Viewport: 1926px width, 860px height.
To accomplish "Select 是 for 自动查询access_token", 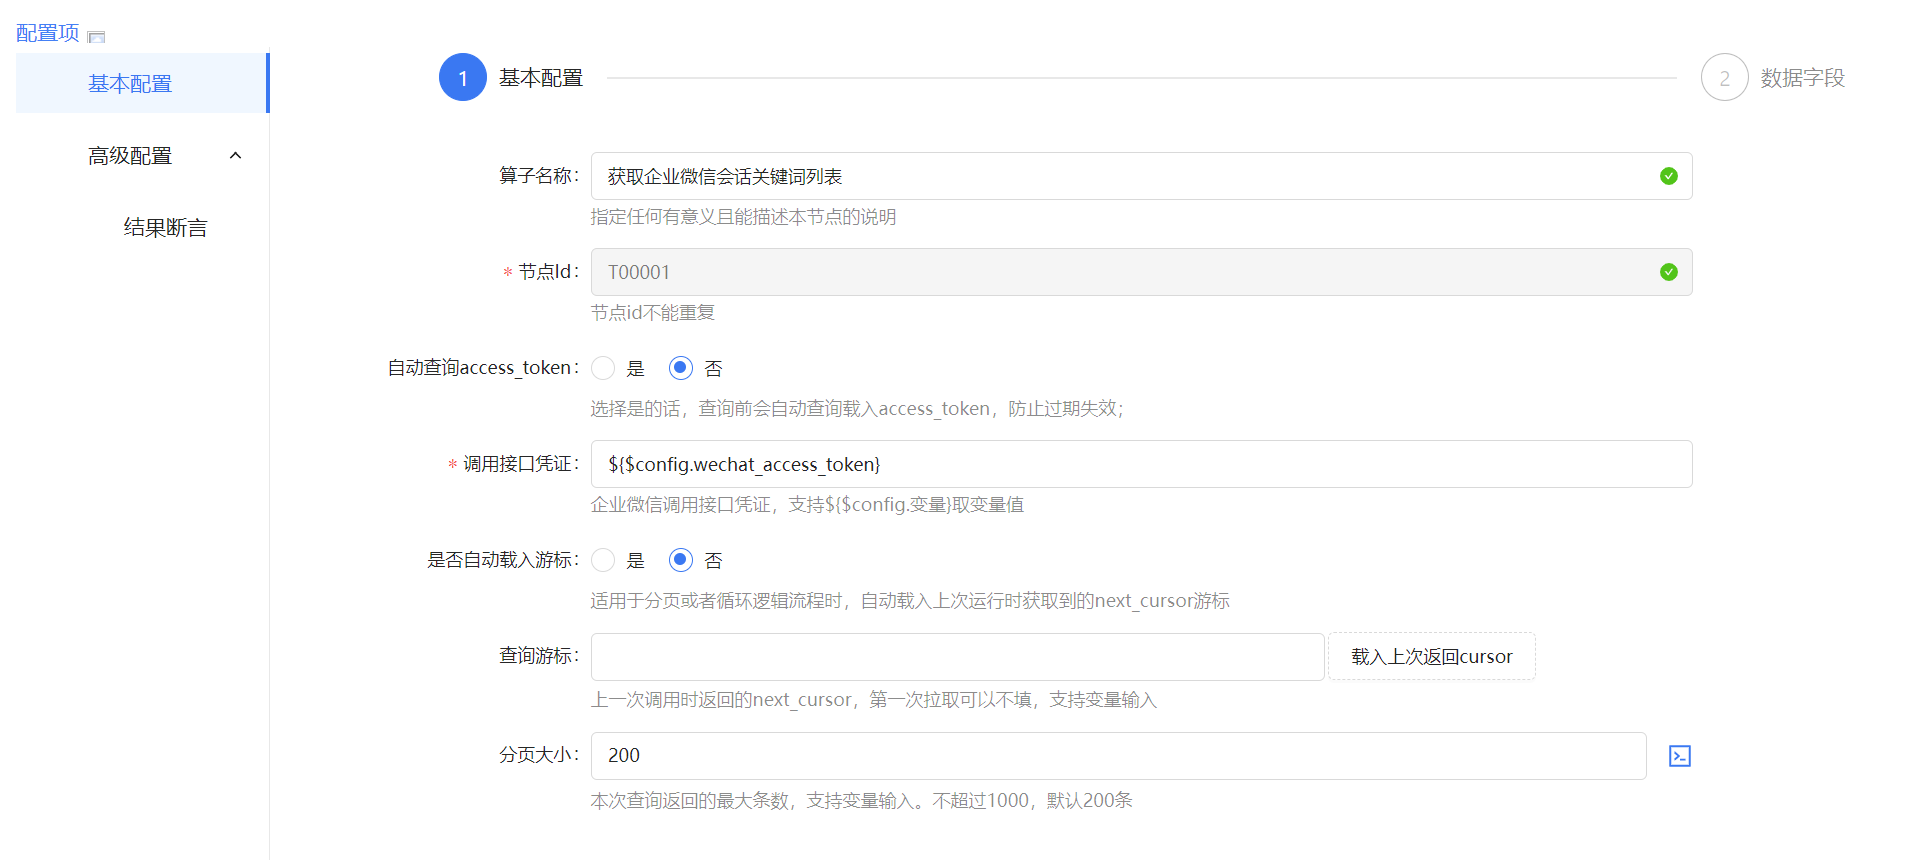I will click(x=603, y=368).
